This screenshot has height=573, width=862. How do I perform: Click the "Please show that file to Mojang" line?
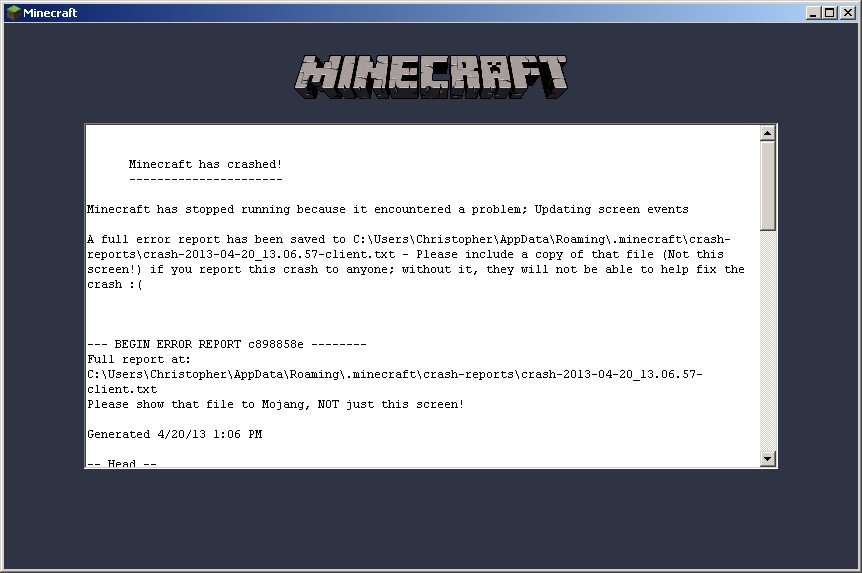(x=275, y=404)
